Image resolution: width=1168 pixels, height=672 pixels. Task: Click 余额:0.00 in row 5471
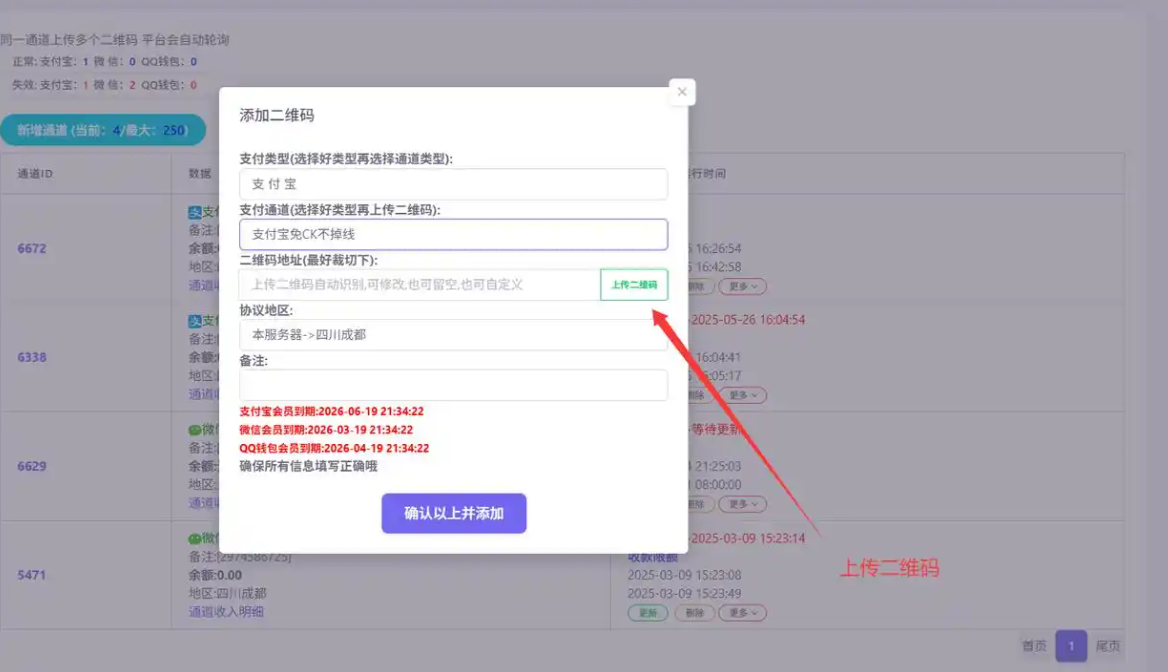pyautogui.click(x=215, y=575)
